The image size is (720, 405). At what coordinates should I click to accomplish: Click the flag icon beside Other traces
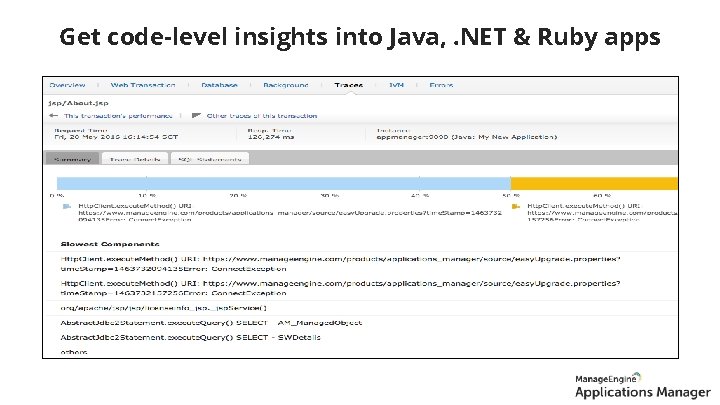click(x=196, y=116)
